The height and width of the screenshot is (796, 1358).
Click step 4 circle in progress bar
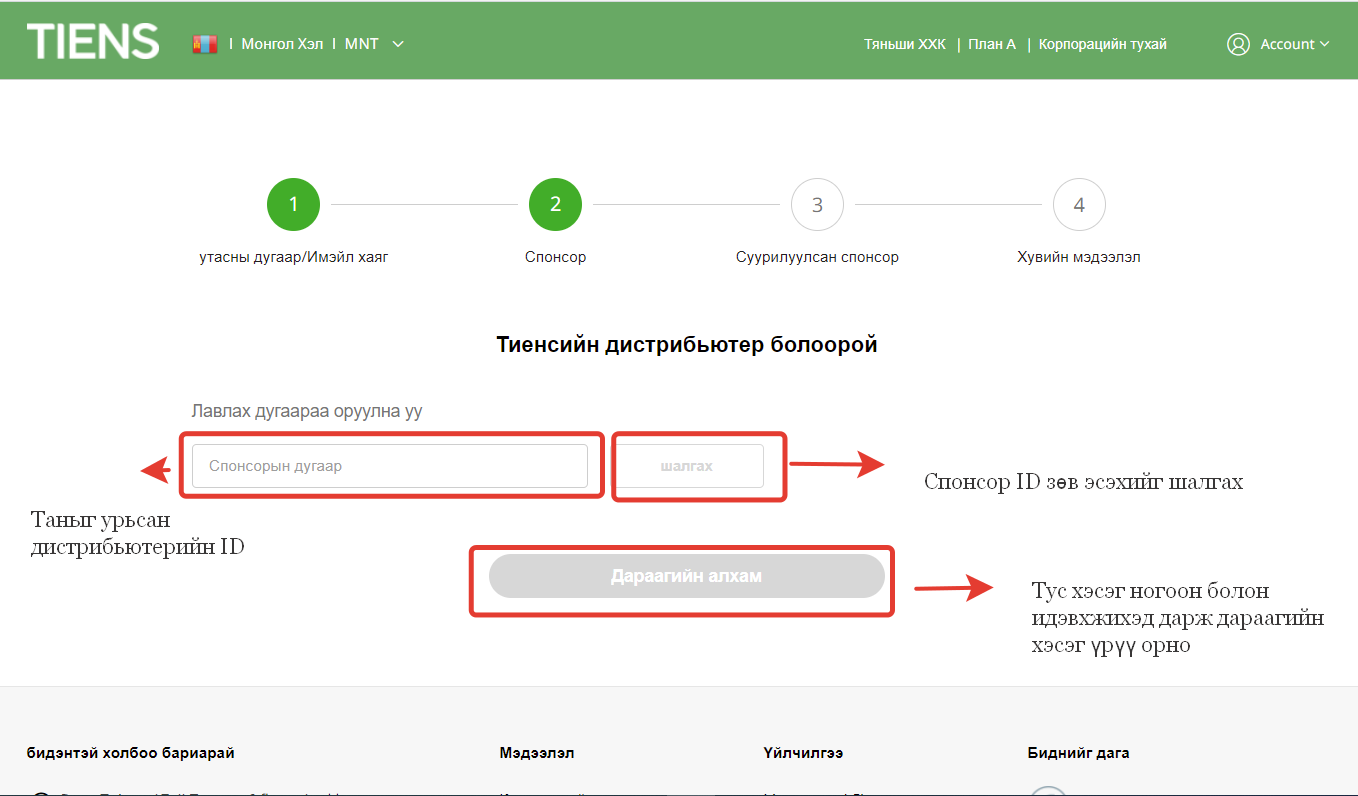pos(1079,205)
